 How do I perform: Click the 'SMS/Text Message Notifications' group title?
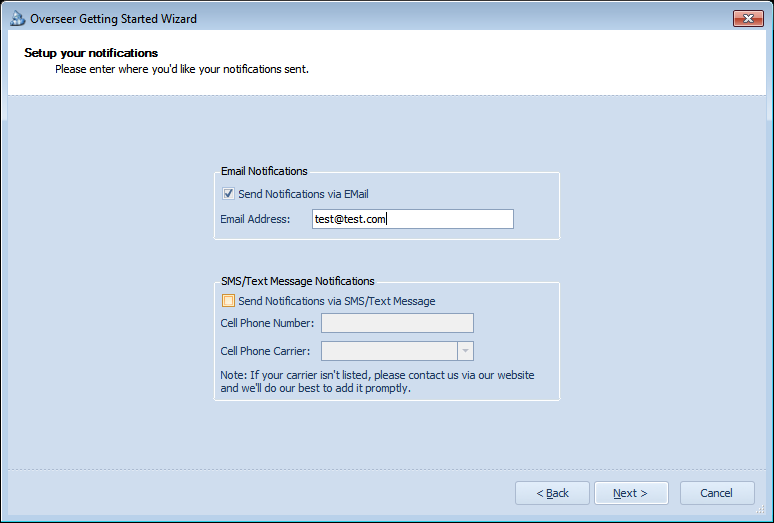pos(298,281)
